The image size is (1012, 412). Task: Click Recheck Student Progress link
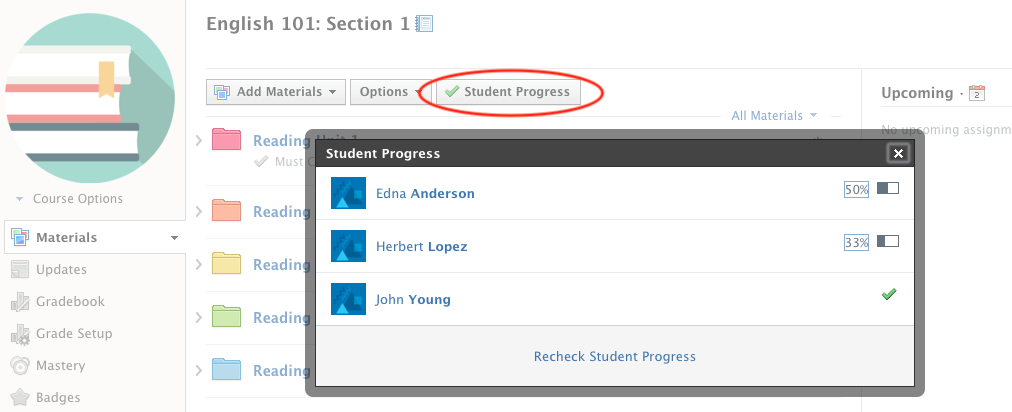point(614,356)
